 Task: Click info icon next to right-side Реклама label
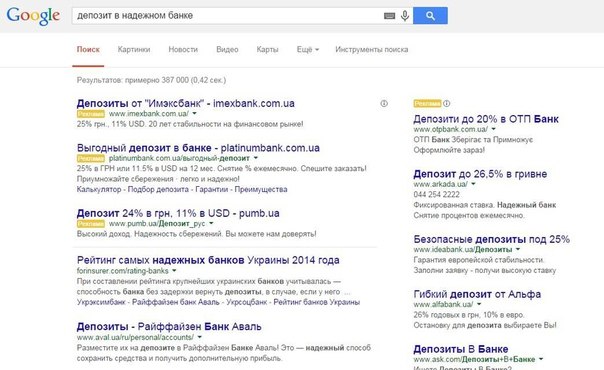pos(446,104)
